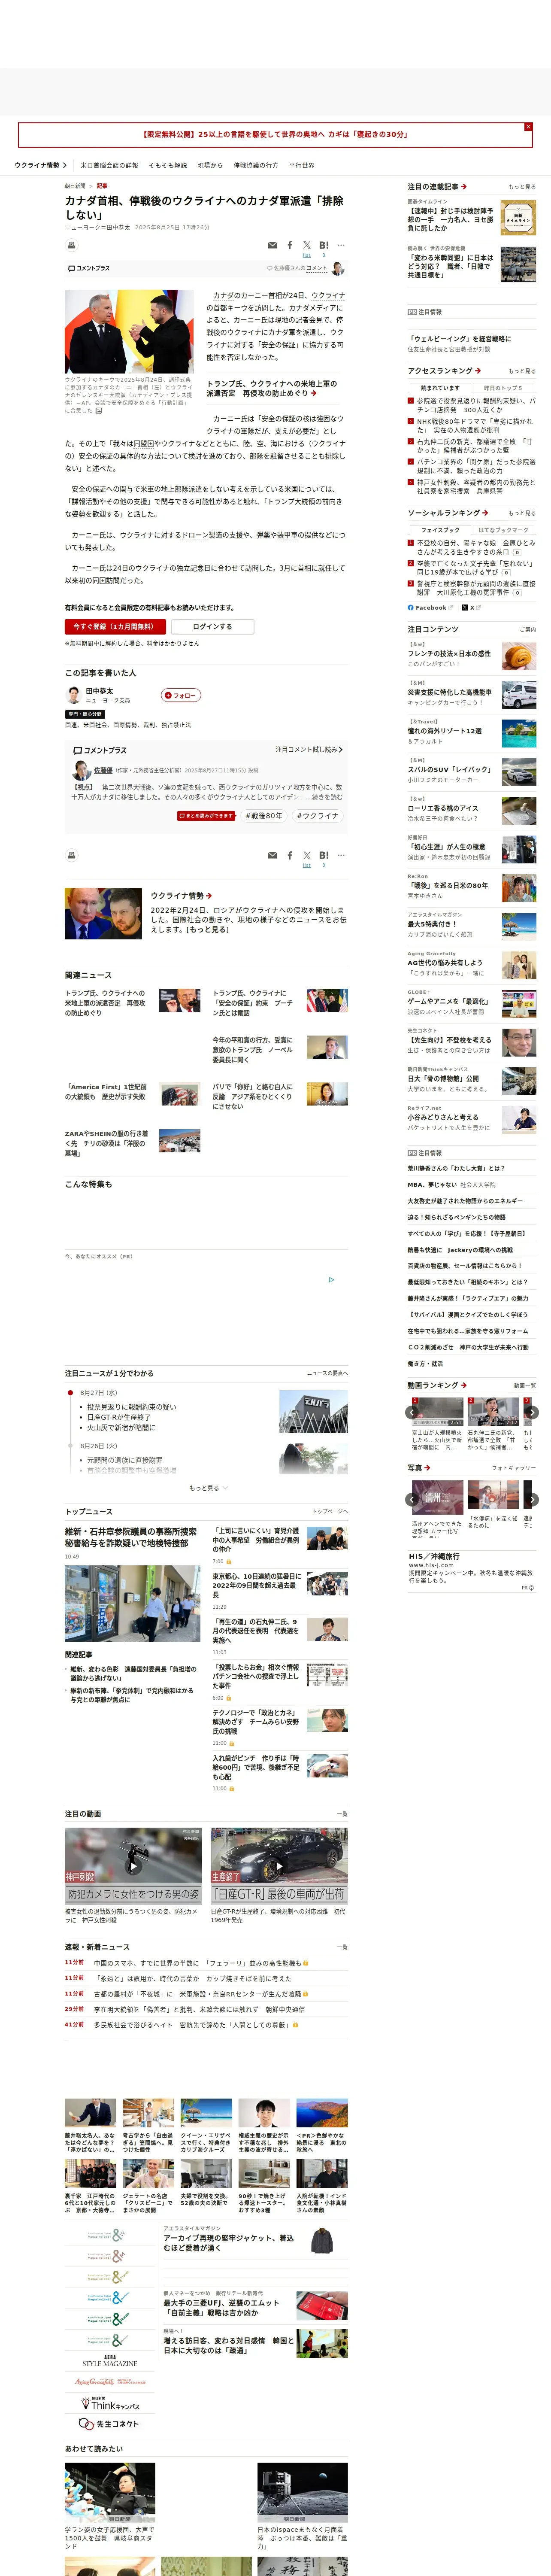Open 佐藤優's comment avatar near the headline

point(338,268)
